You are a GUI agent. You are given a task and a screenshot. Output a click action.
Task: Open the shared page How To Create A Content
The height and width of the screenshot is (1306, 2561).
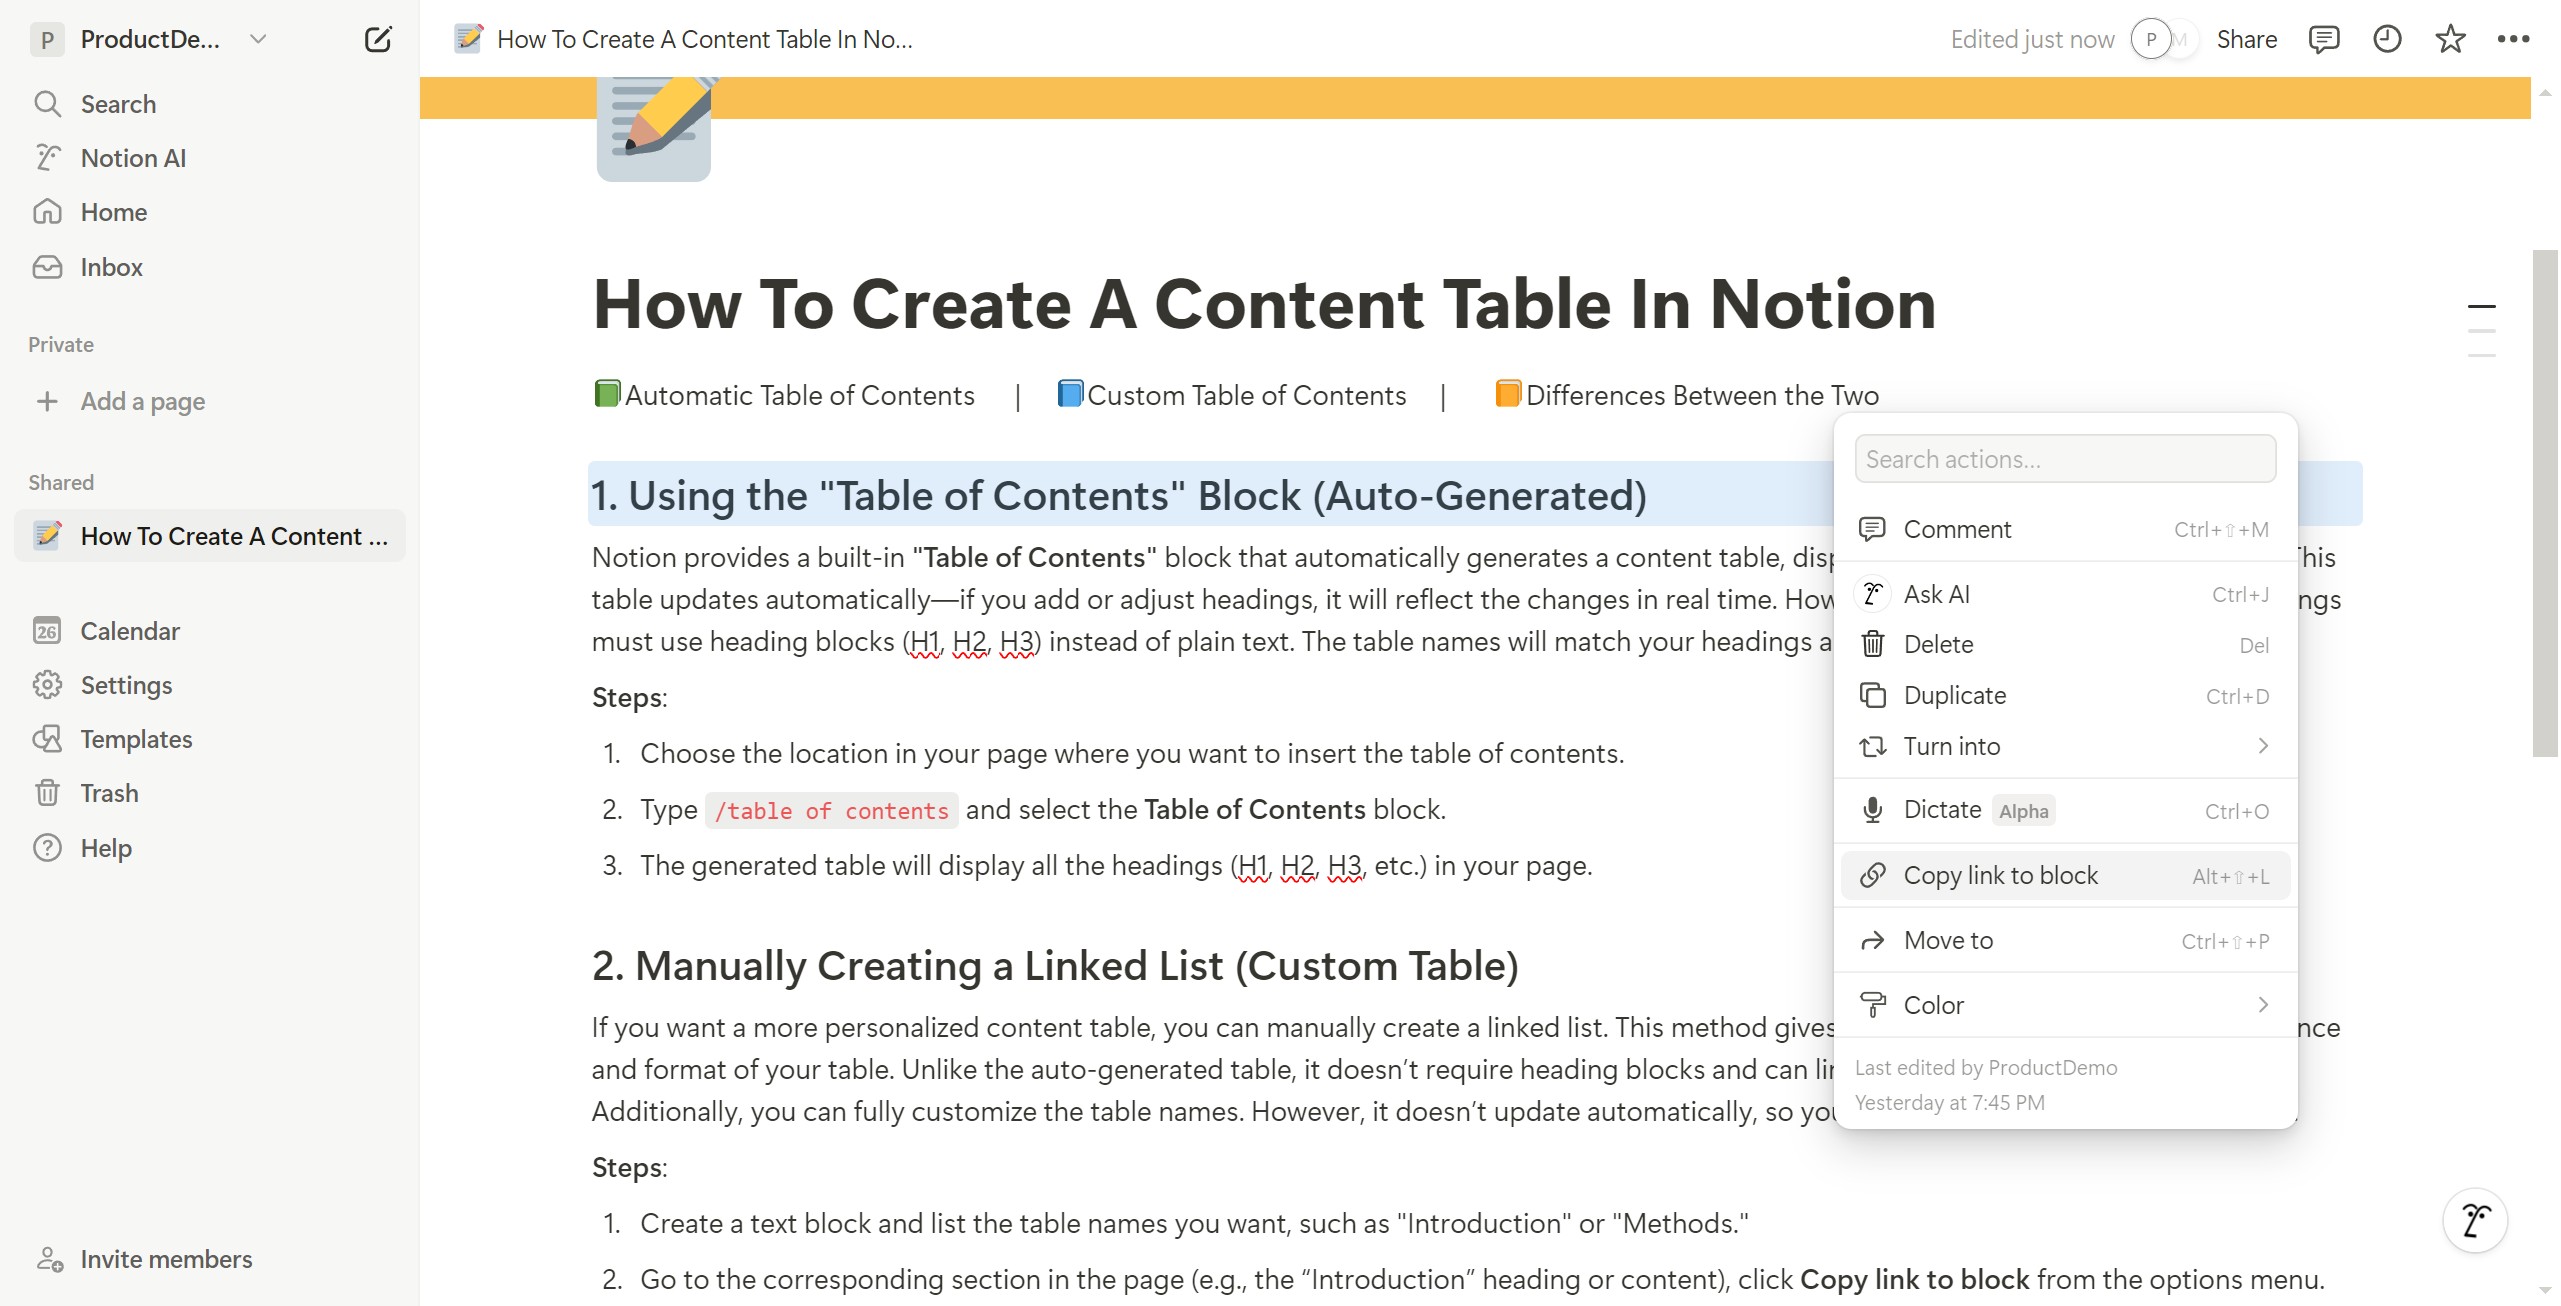210,536
